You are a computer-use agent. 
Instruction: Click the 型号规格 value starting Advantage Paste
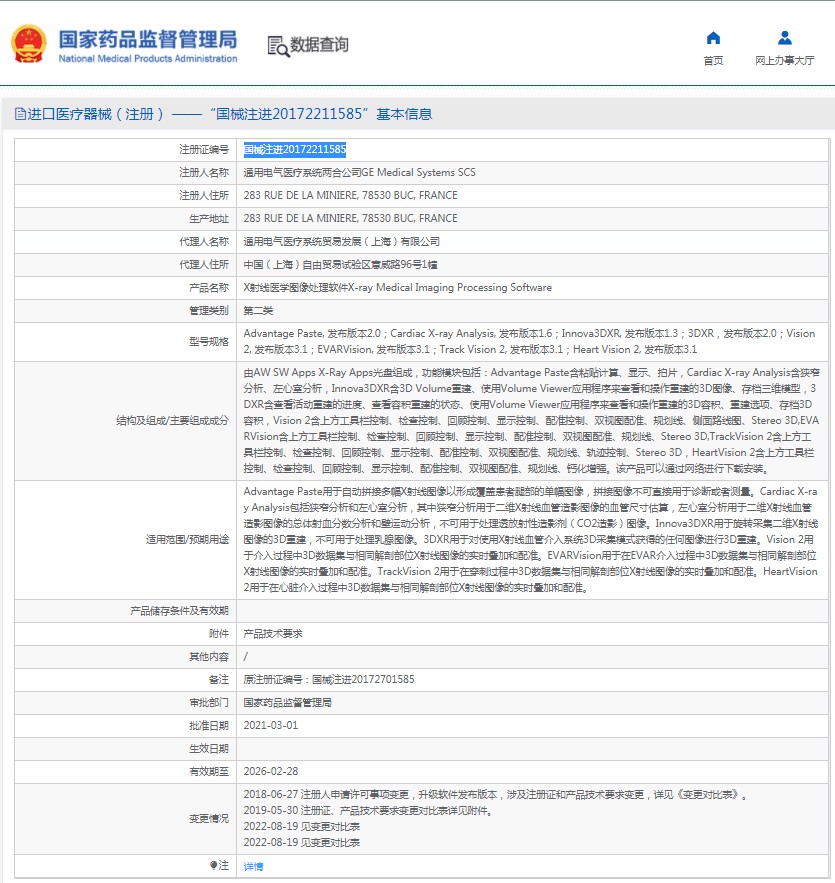click(x=529, y=341)
